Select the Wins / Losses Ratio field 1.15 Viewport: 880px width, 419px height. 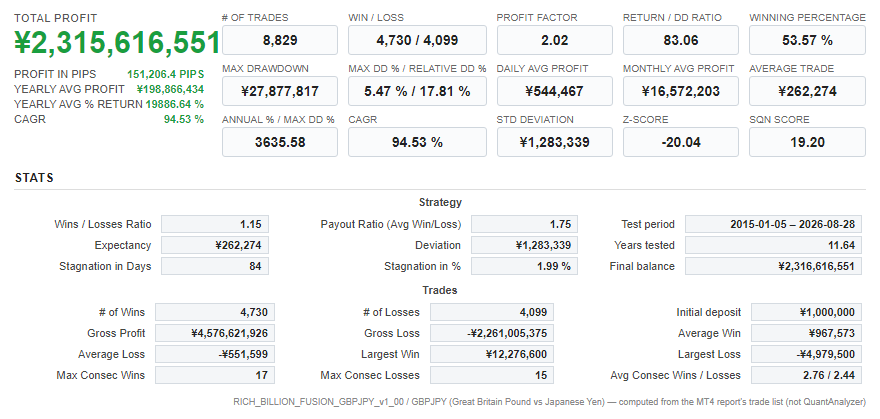point(215,224)
